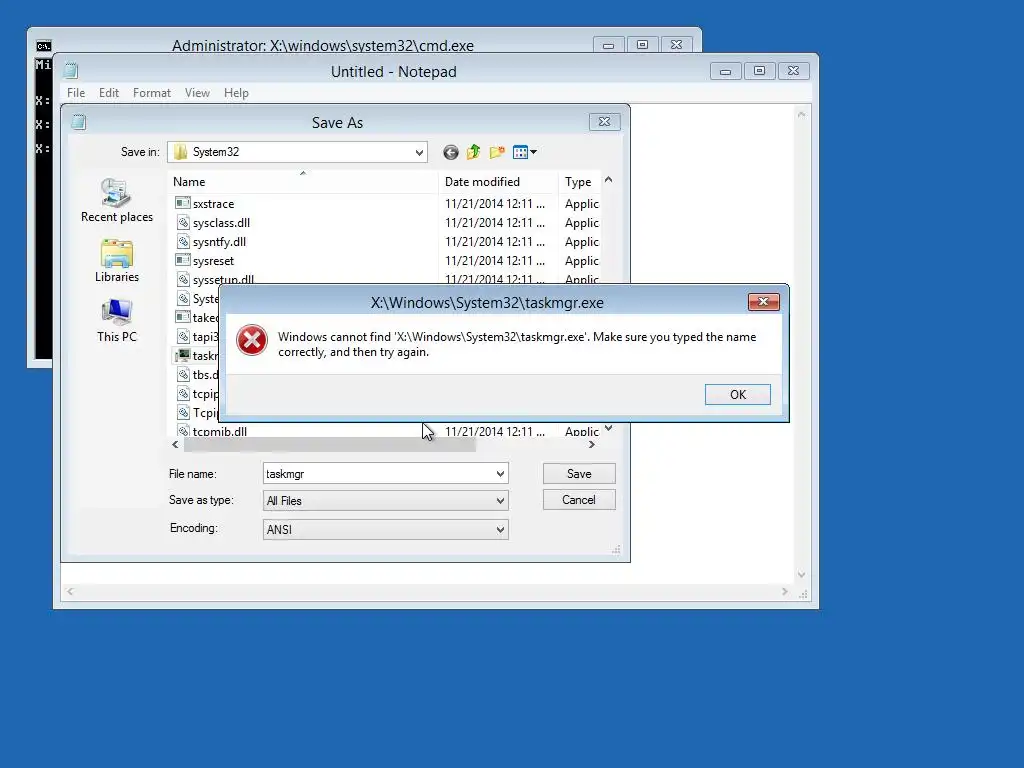1024x768 pixels.
Task: Open Notepad's Help menu
Action: coord(236,93)
